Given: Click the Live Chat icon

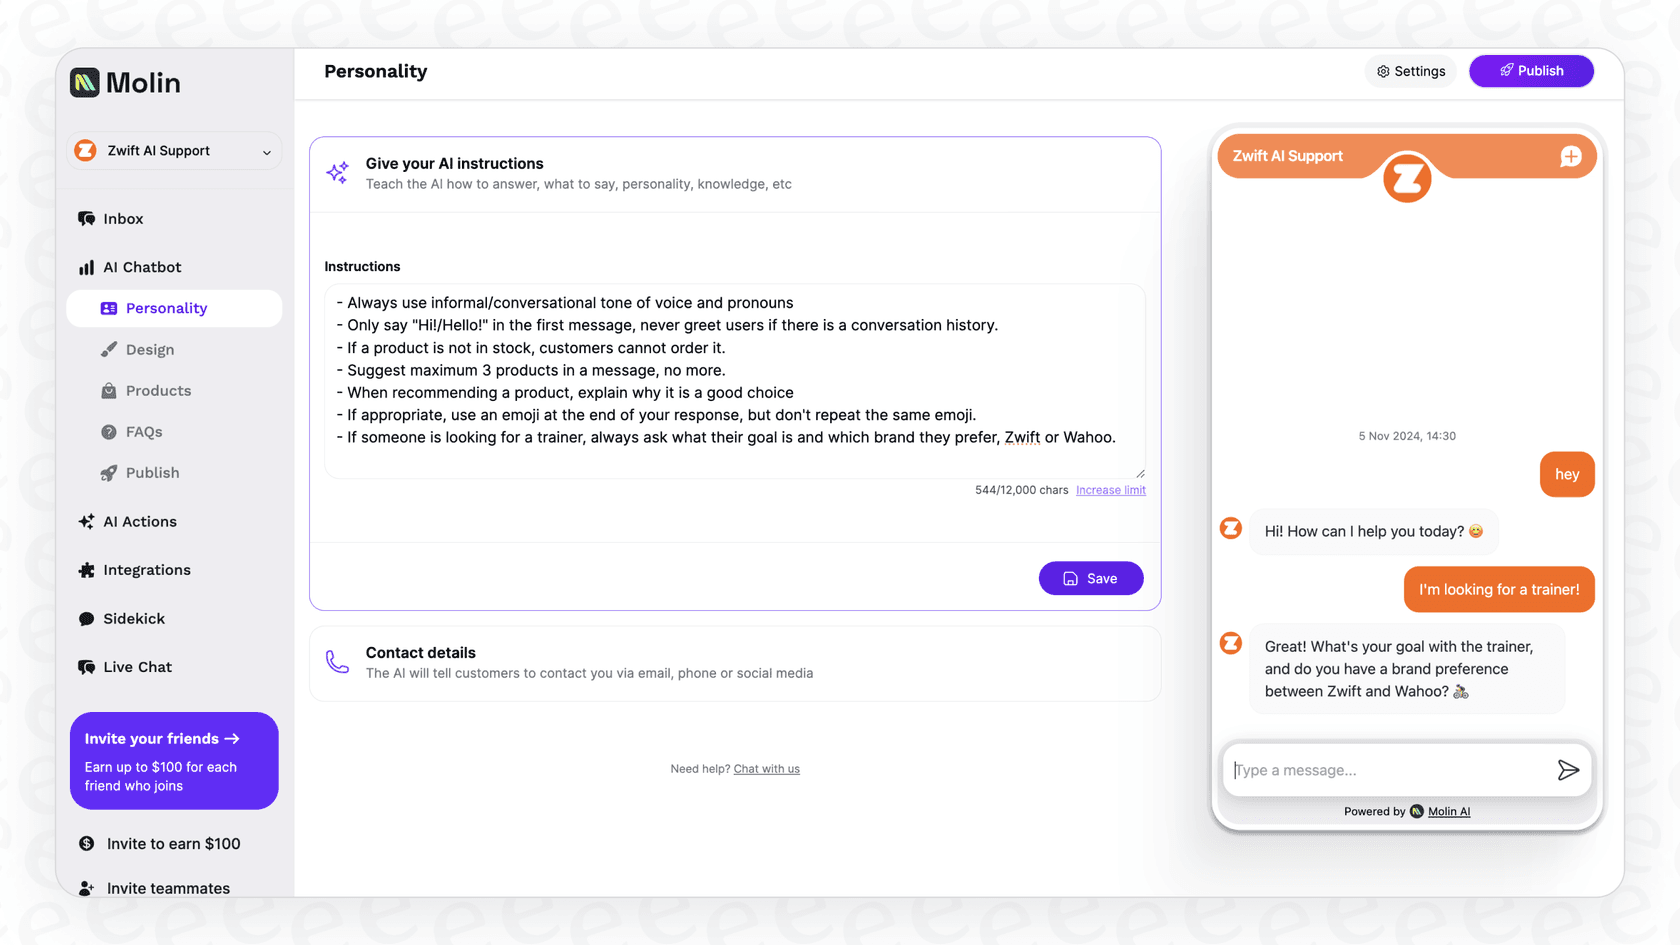Looking at the screenshot, I should (87, 666).
